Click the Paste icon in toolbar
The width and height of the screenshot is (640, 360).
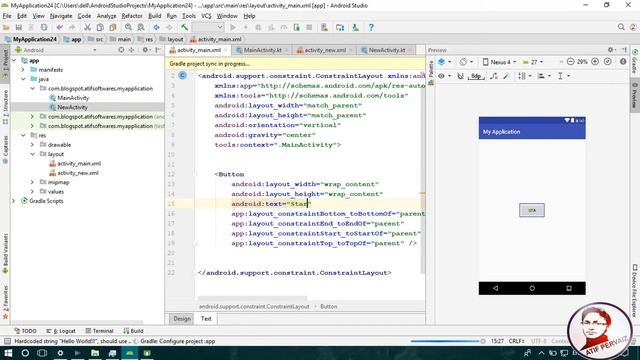[x=113, y=27]
